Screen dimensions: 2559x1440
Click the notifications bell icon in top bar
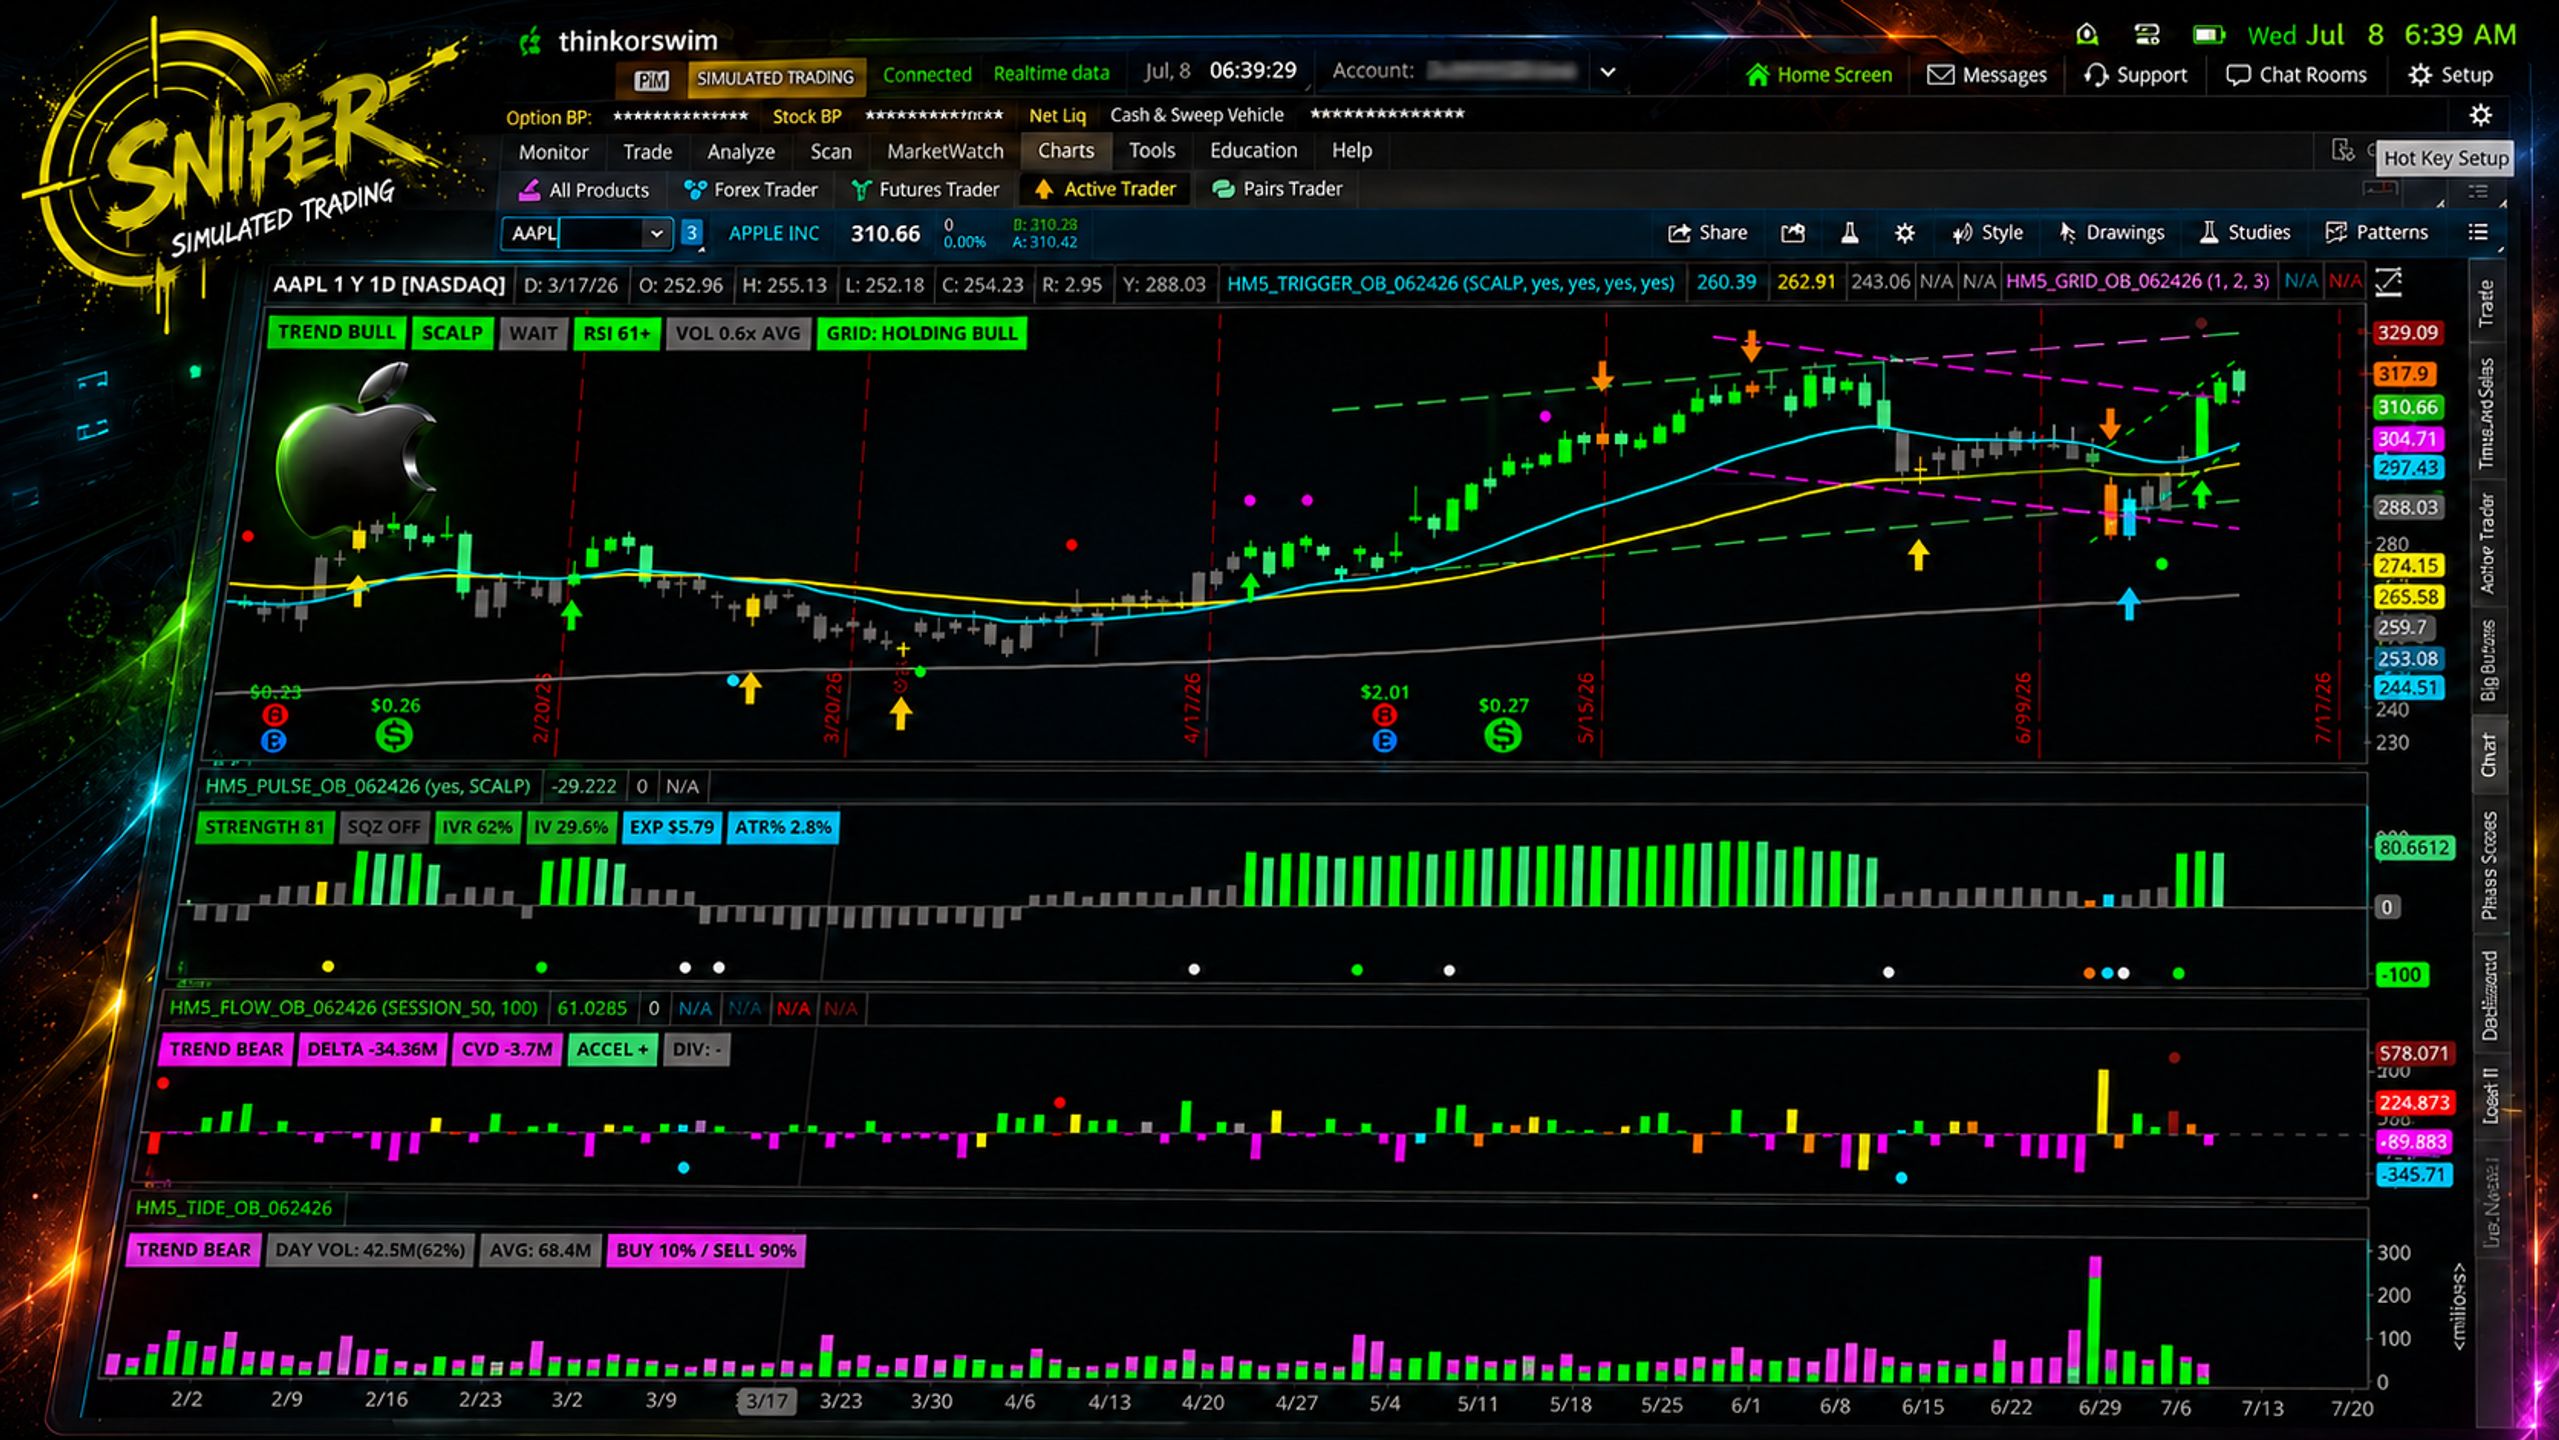(x=2087, y=35)
